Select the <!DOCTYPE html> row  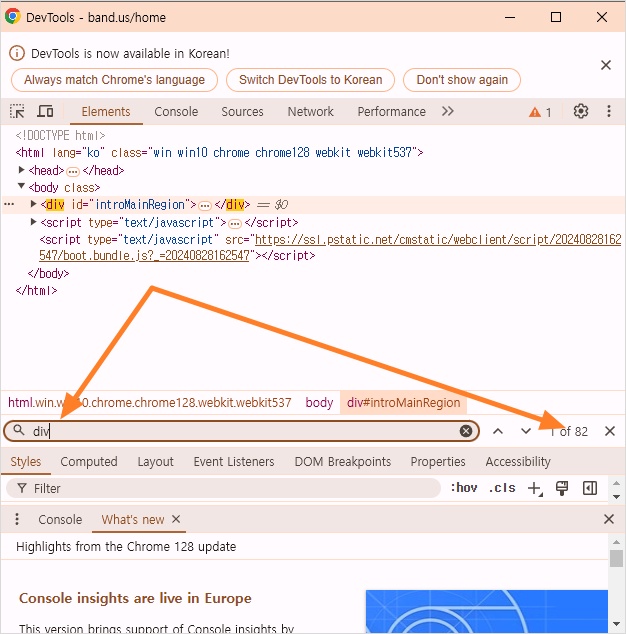pos(61,135)
